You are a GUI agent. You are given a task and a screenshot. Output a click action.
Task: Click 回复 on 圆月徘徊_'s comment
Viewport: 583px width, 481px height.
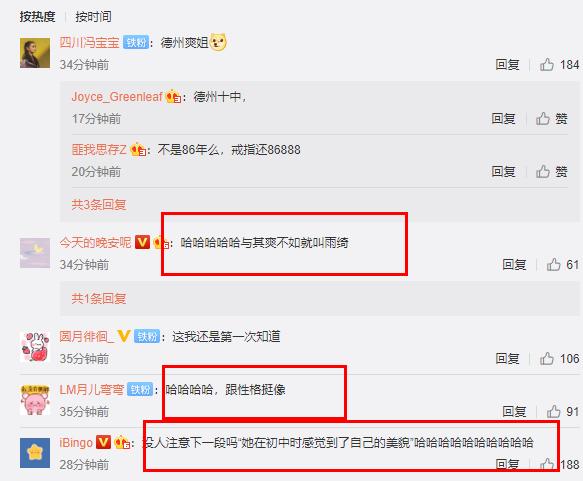(508, 358)
